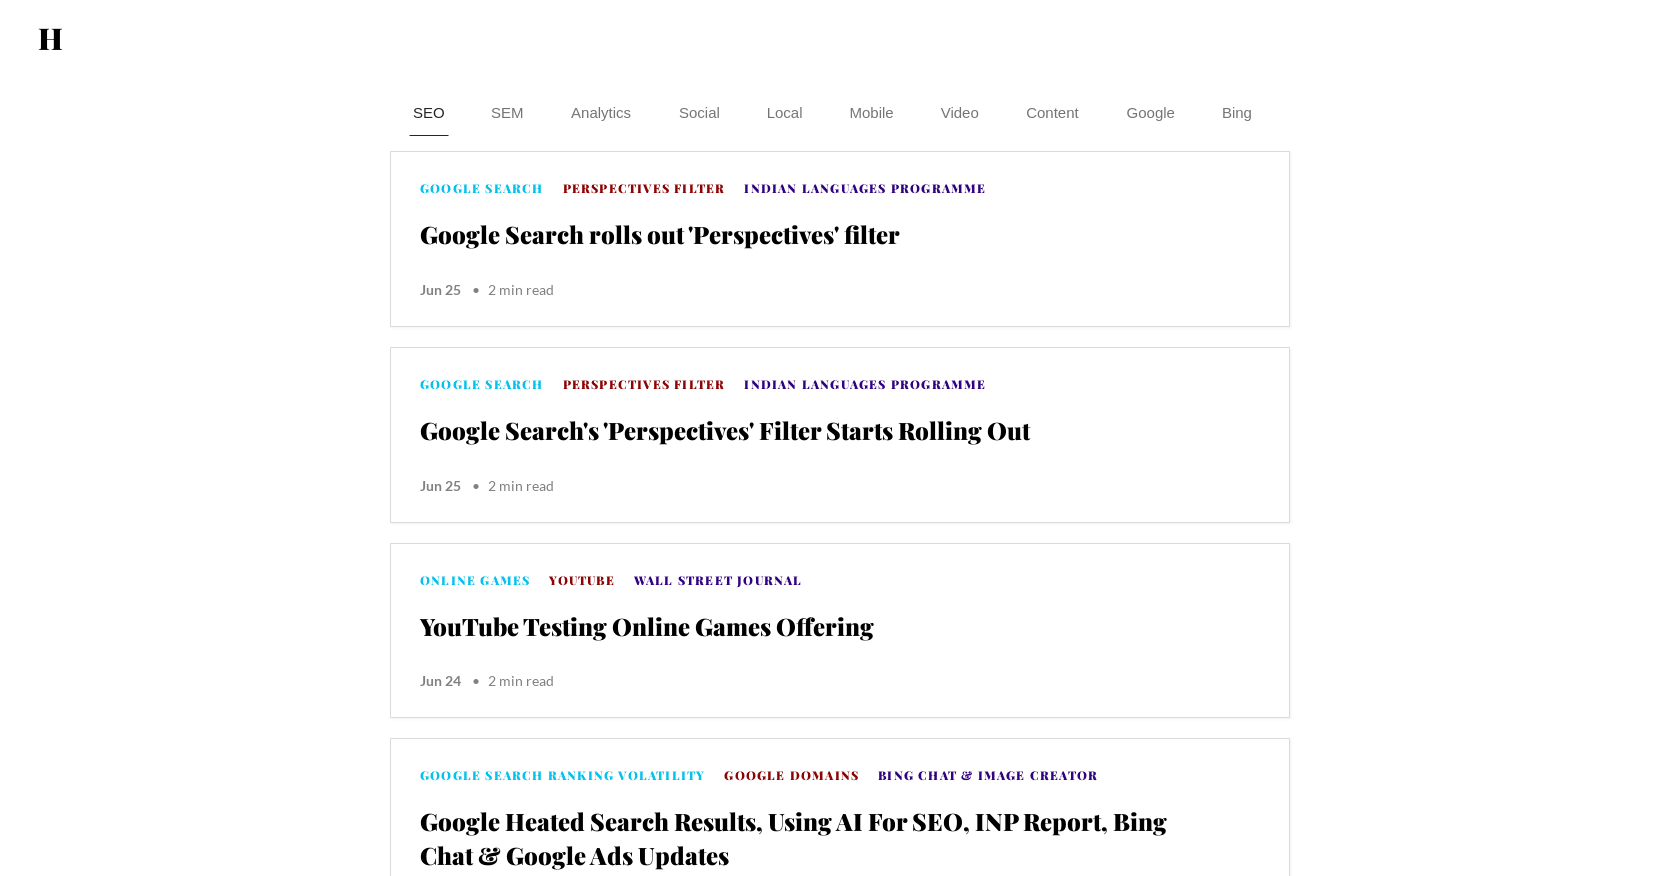This screenshot has width=1680, height=876.
Task: Click the GOOGLE DOMAINS tag
Action: 791,776
